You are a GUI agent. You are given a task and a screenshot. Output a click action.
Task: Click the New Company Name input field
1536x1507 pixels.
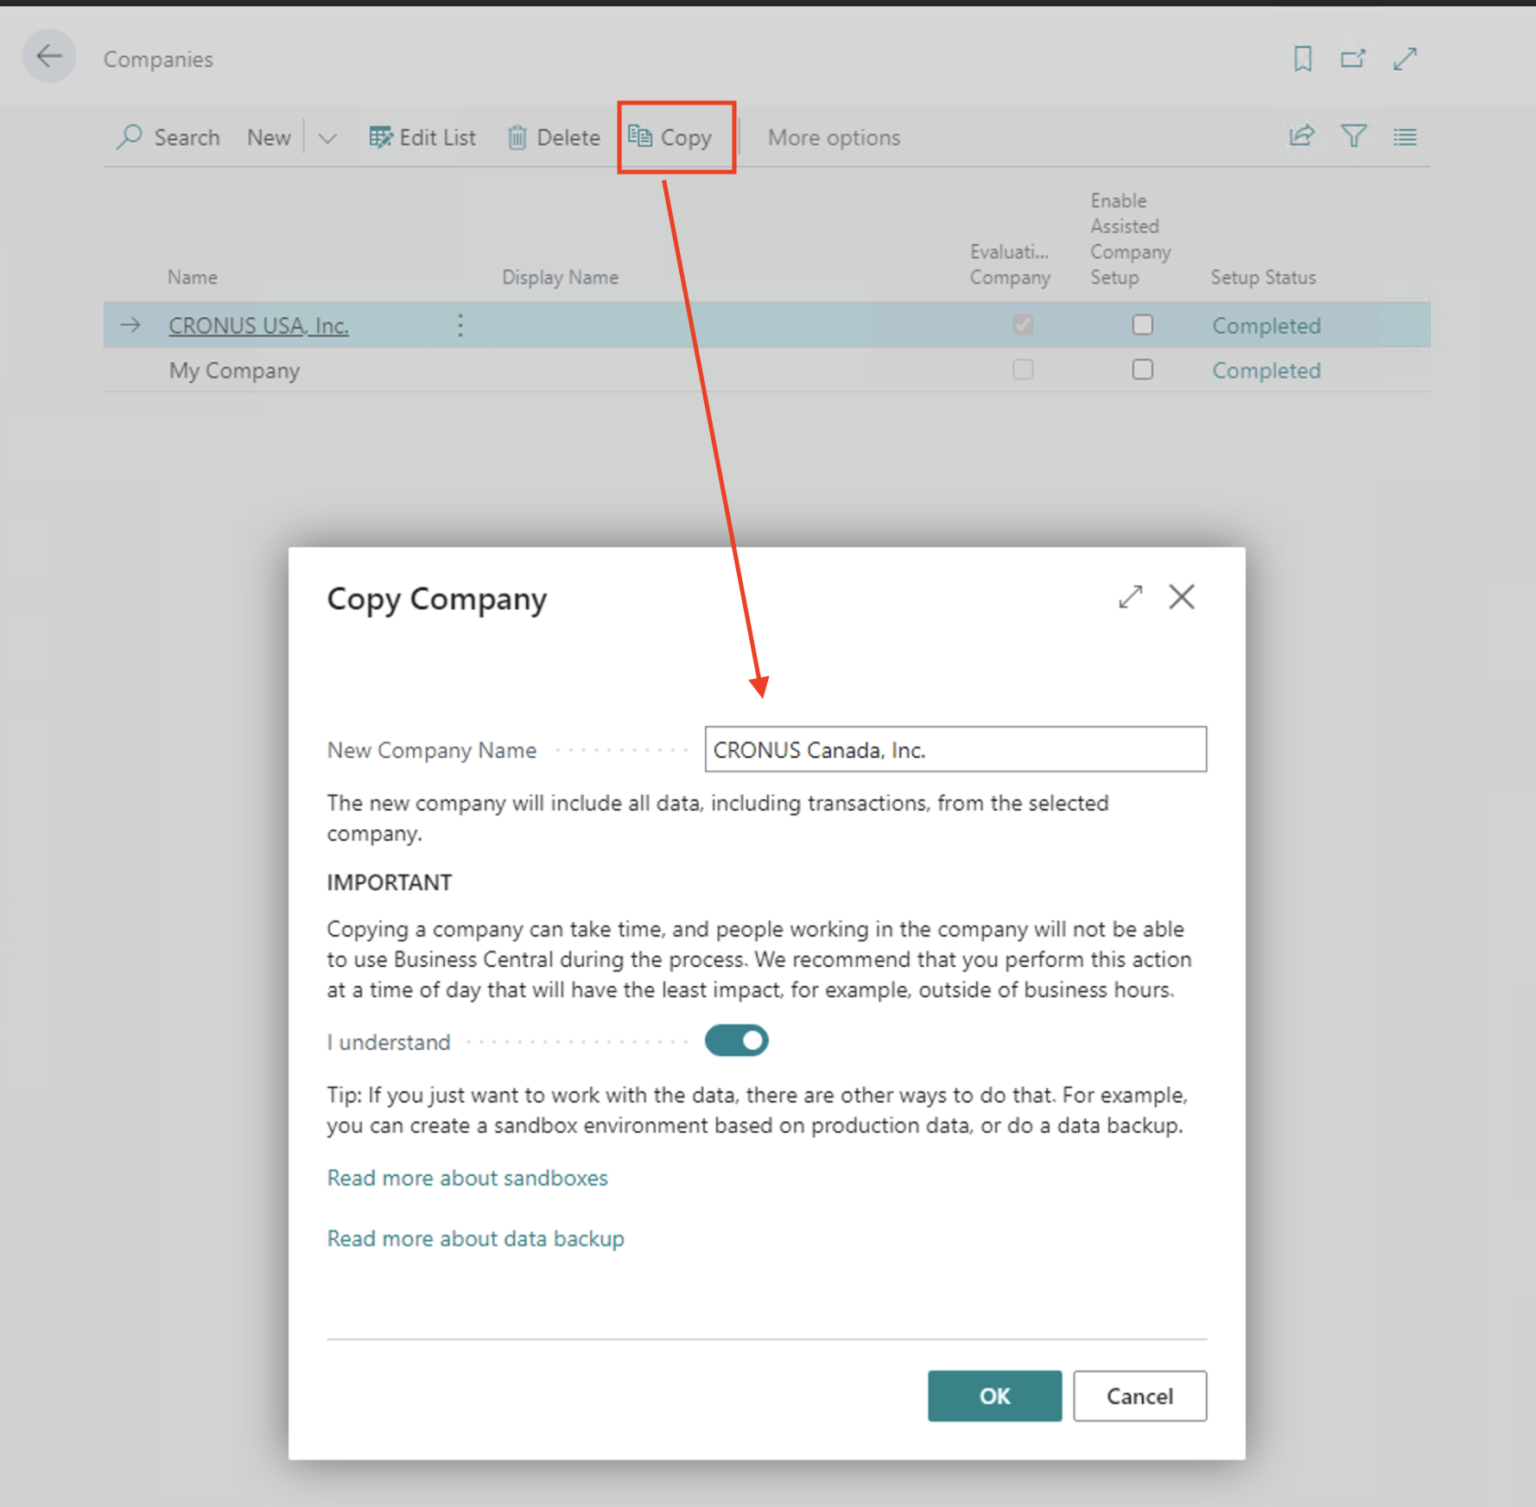pyautogui.click(x=955, y=749)
